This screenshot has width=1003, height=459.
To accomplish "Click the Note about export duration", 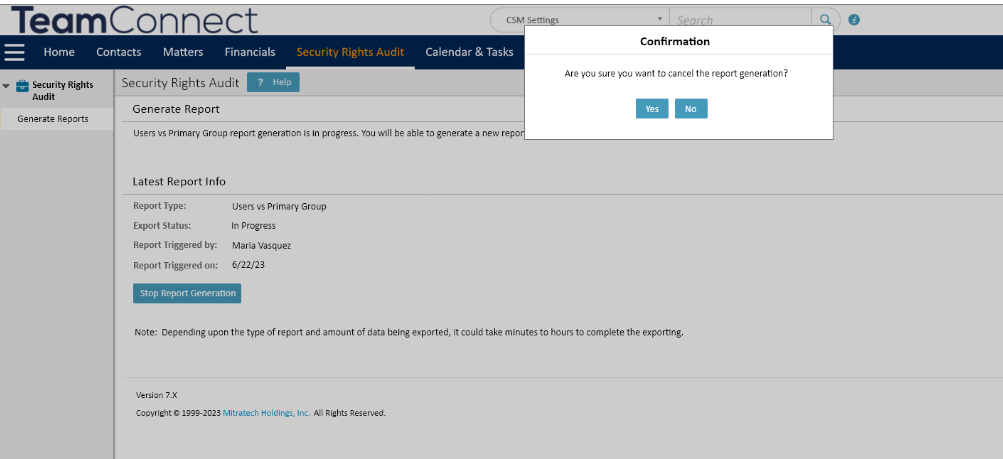I will pyautogui.click(x=409, y=332).
